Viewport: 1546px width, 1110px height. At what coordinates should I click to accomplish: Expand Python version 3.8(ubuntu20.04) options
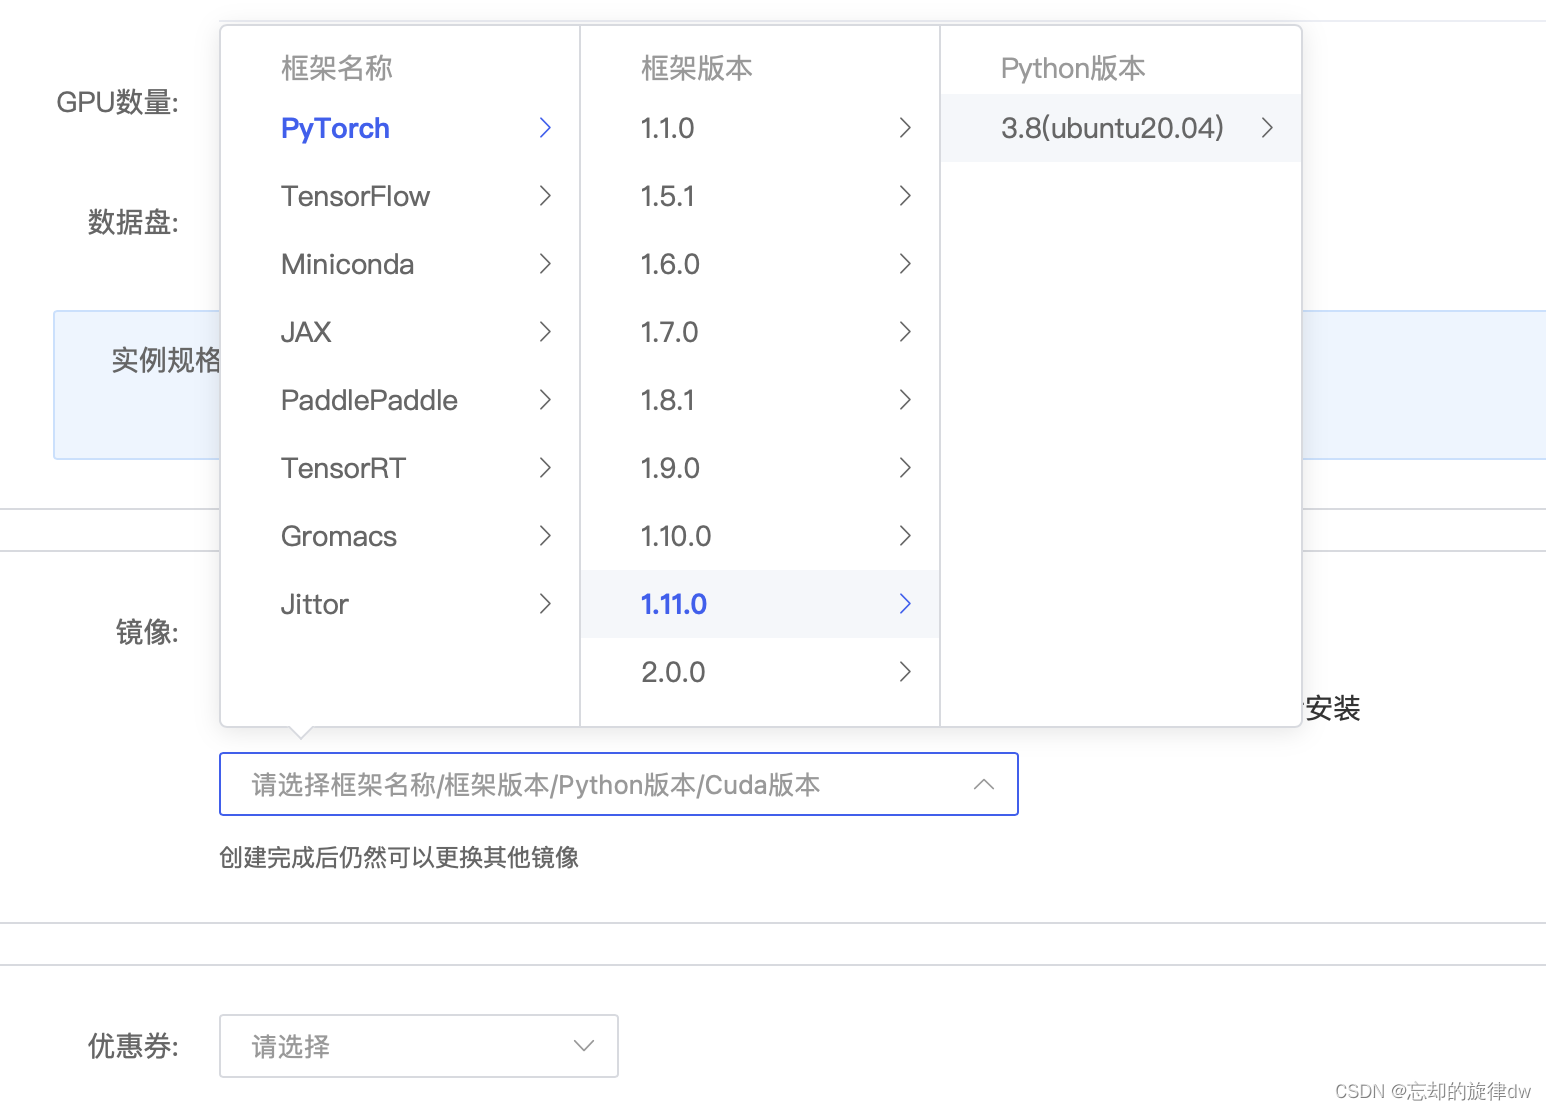pyautogui.click(x=1267, y=128)
